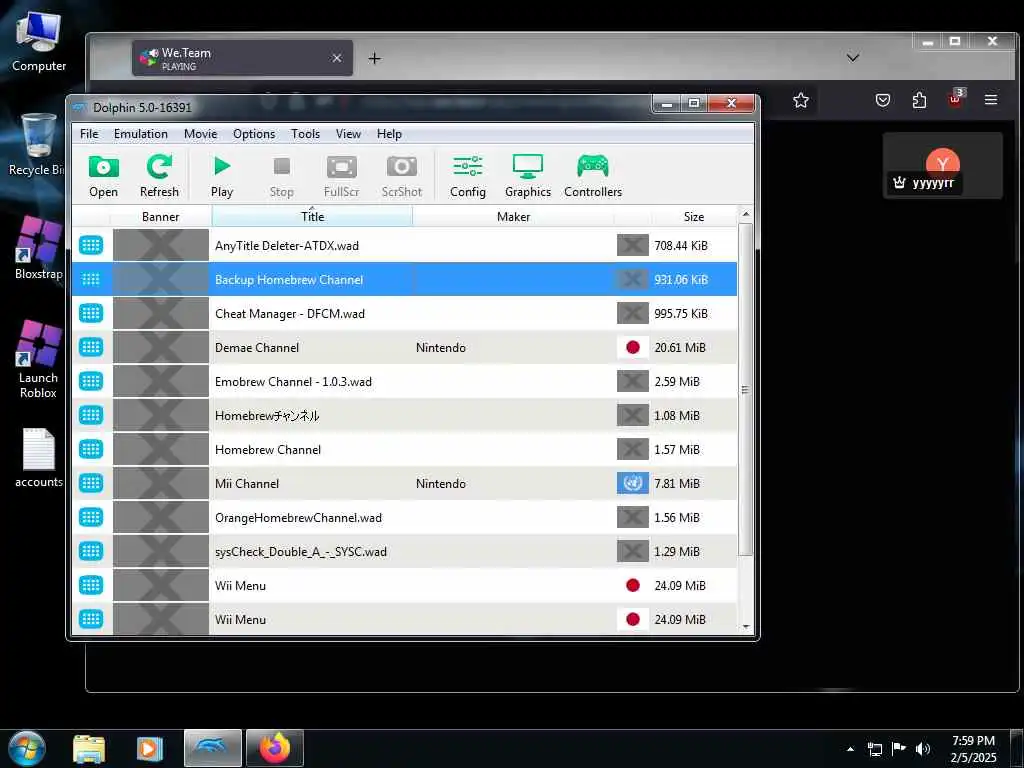Select the Computer desktop icon
Image resolution: width=1024 pixels, height=768 pixels.
point(39,42)
